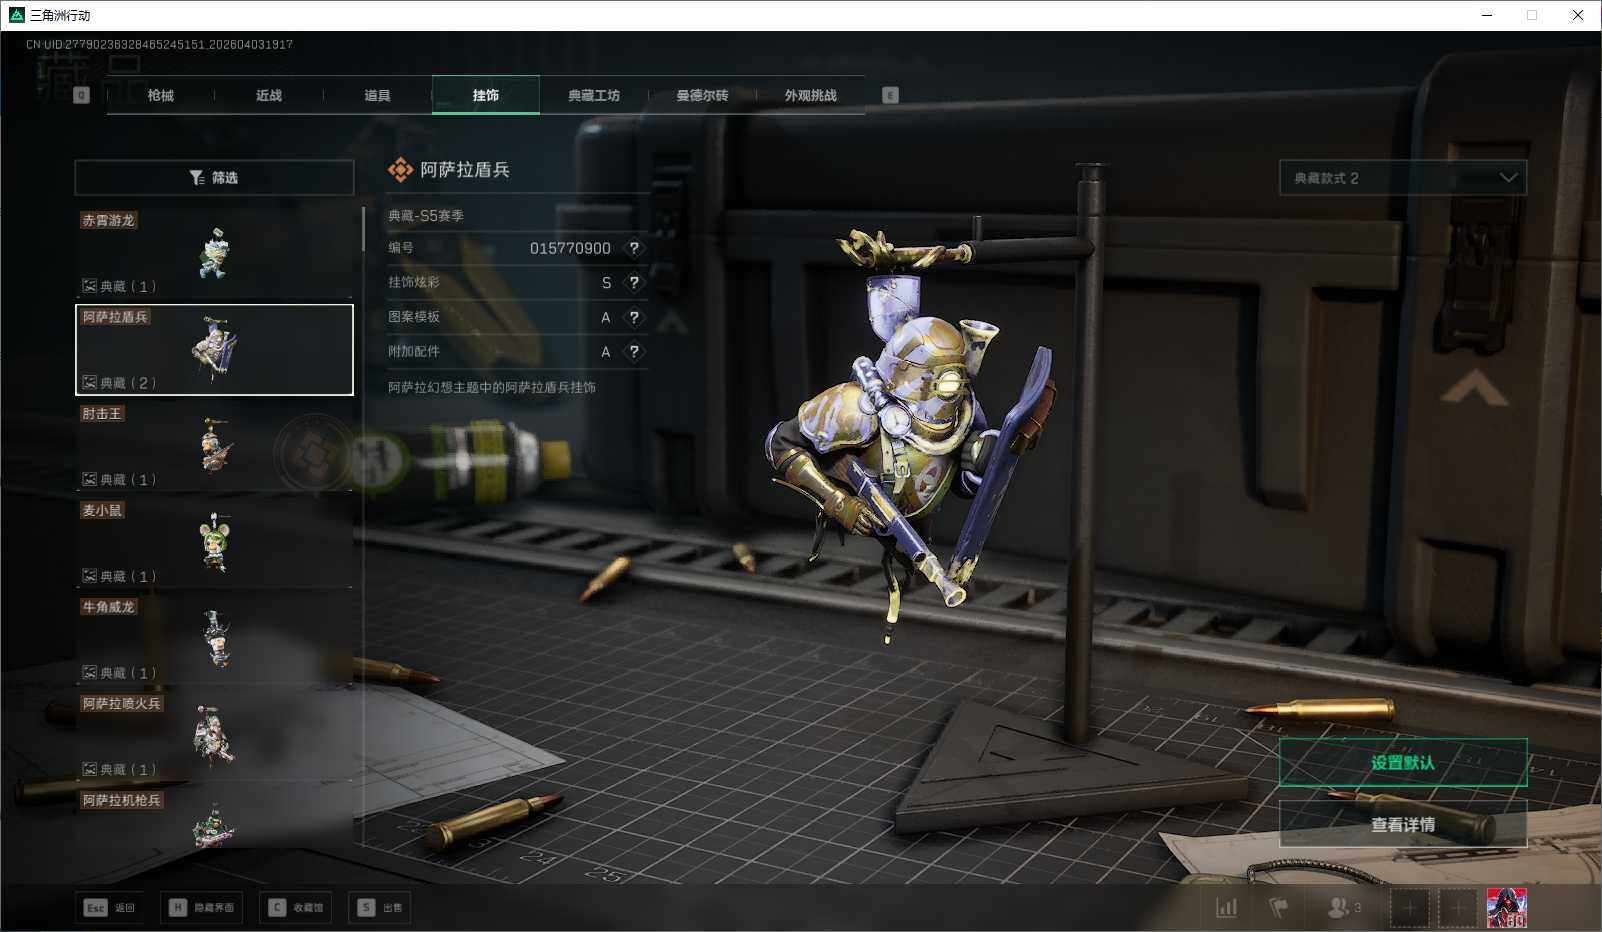Open the 曼德尔砖 tab

coord(702,95)
